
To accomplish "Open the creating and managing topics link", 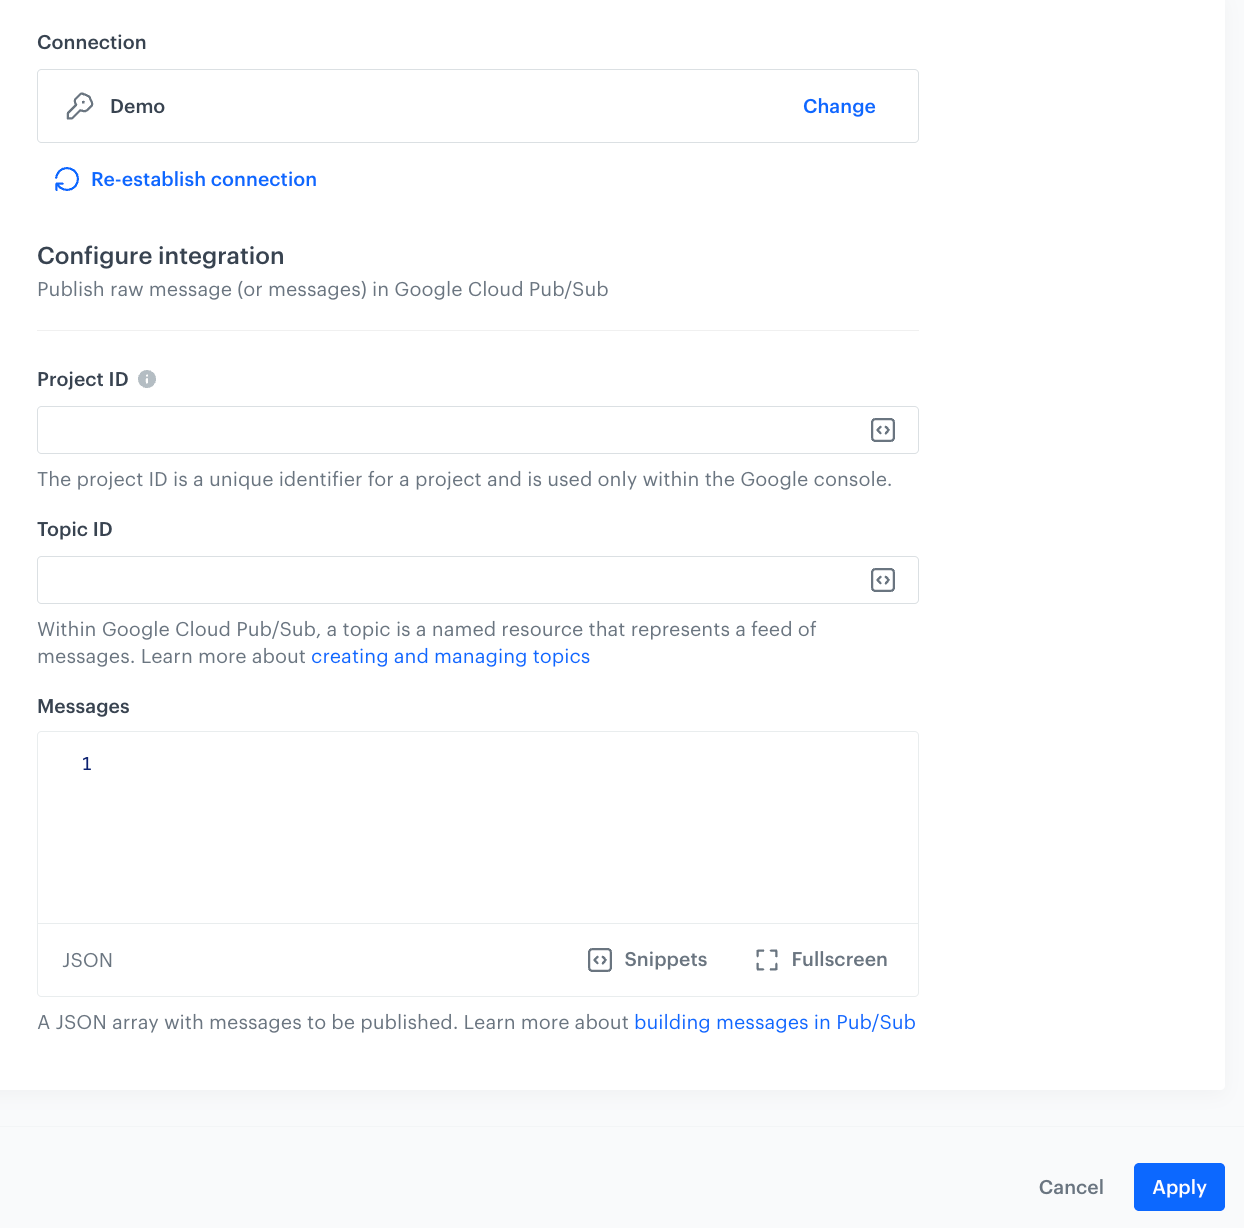I will click(x=450, y=656).
